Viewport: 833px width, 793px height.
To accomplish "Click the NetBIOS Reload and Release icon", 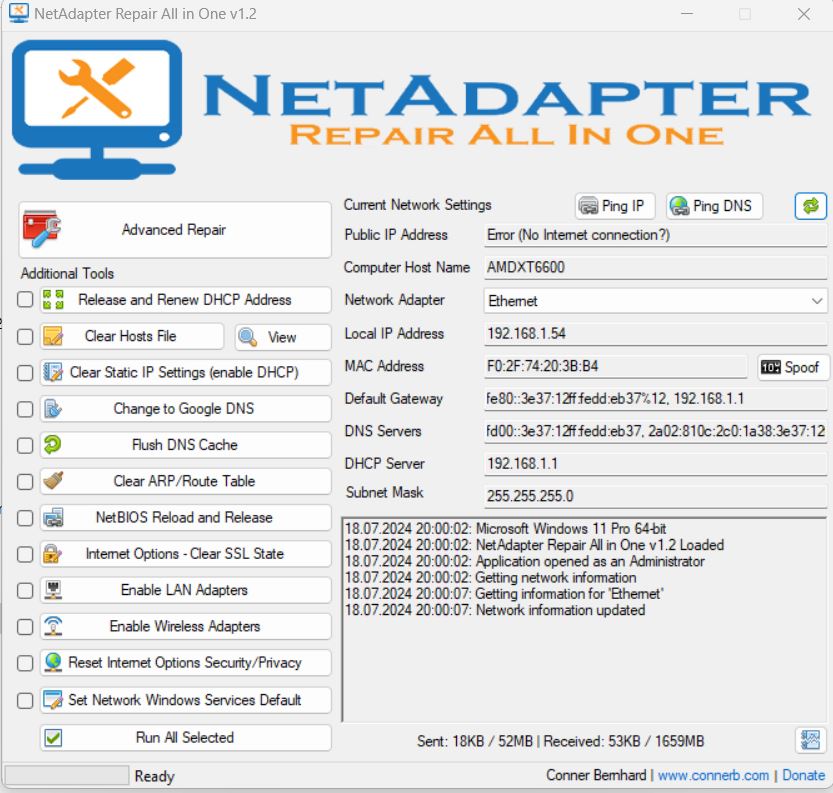I will (53, 517).
